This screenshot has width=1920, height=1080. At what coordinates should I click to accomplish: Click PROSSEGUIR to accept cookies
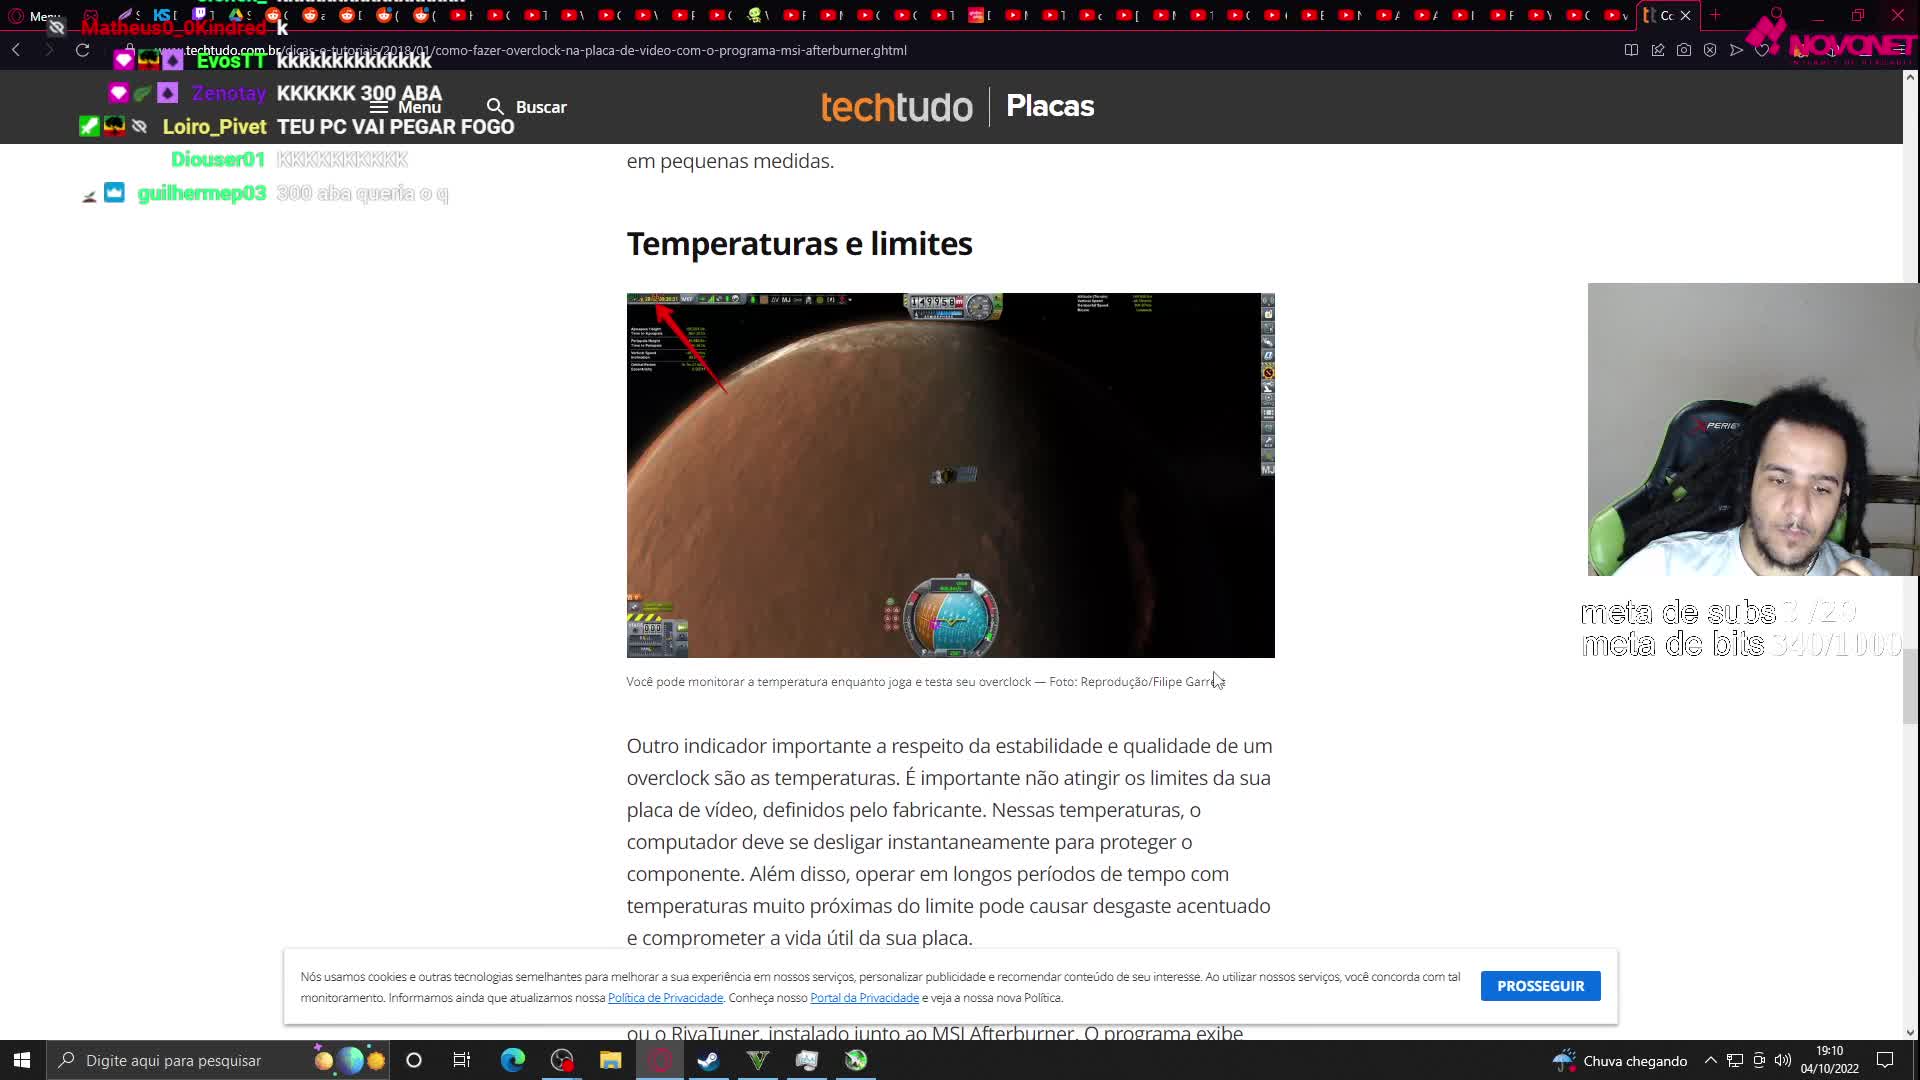tap(1540, 986)
